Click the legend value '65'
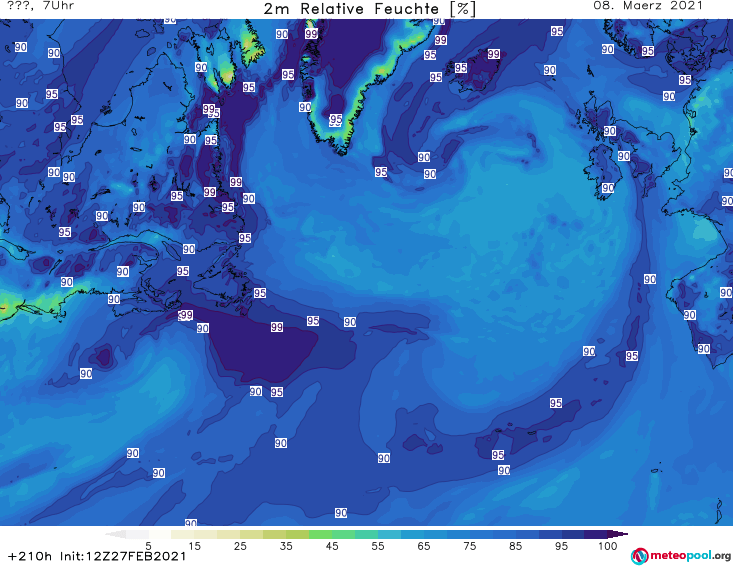 click(424, 546)
